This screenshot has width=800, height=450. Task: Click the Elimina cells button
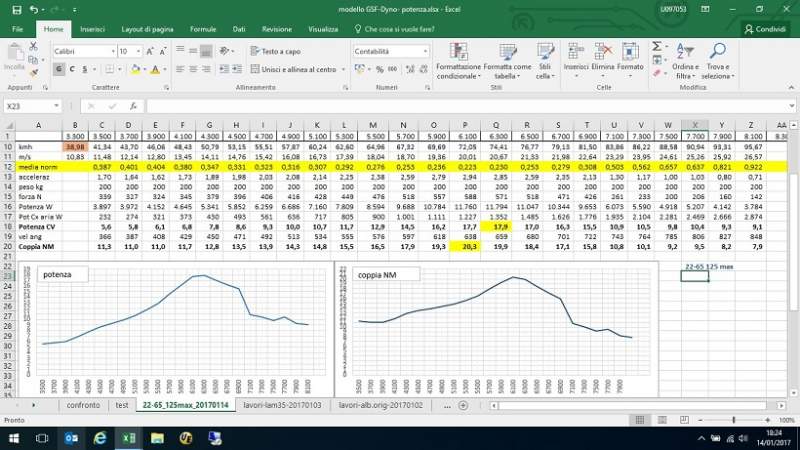[x=603, y=61]
